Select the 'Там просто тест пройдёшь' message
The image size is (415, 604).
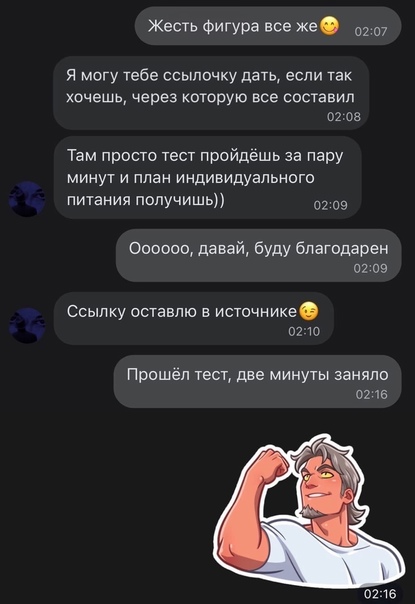207,178
